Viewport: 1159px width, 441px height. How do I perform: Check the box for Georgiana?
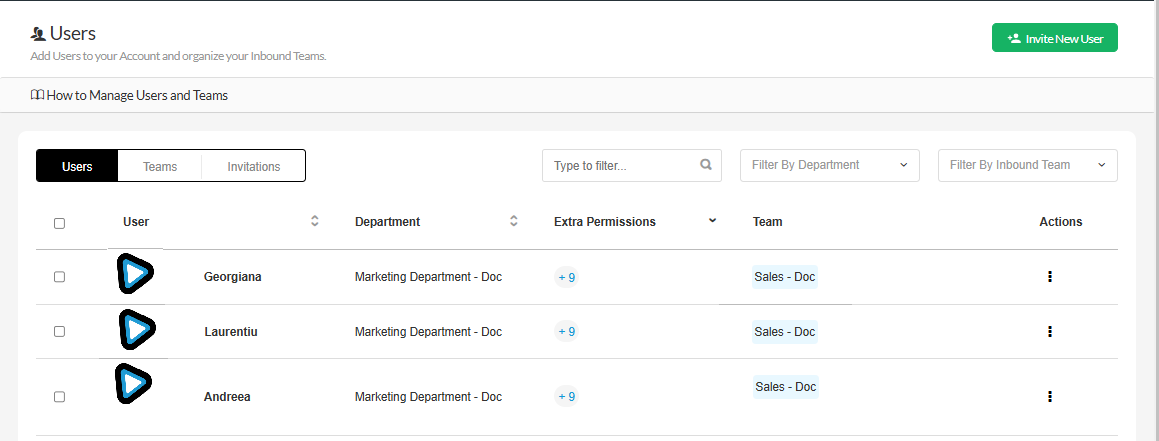tap(59, 277)
